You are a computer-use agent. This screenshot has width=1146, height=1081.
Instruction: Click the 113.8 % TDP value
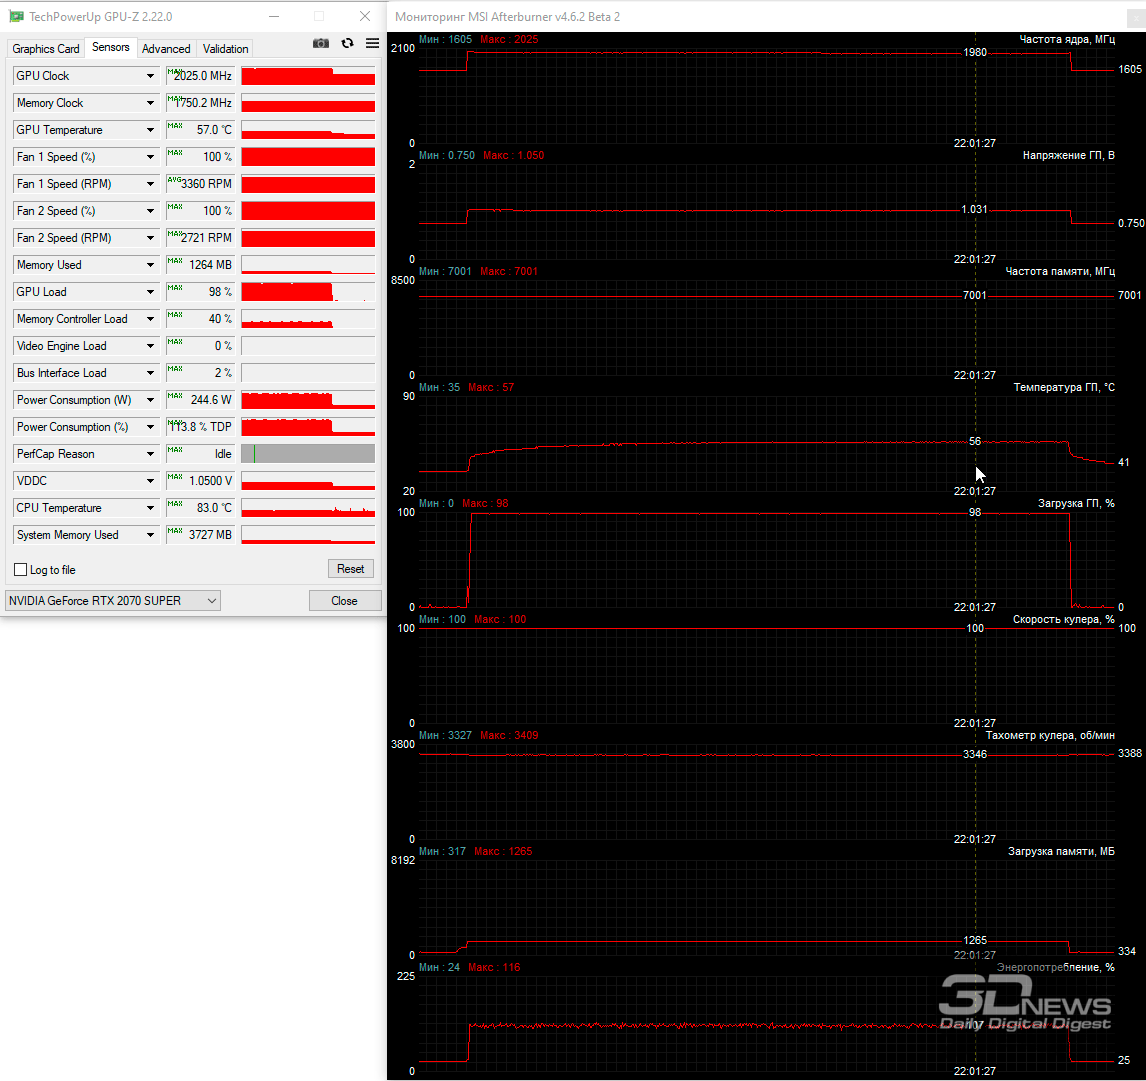tap(200, 428)
